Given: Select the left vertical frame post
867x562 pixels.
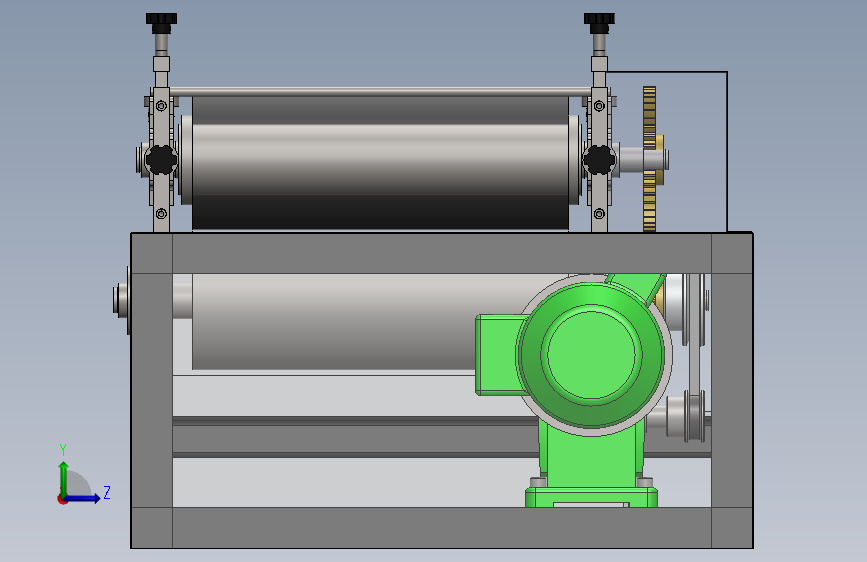Looking at the screenshot, I should coord(152,391).
